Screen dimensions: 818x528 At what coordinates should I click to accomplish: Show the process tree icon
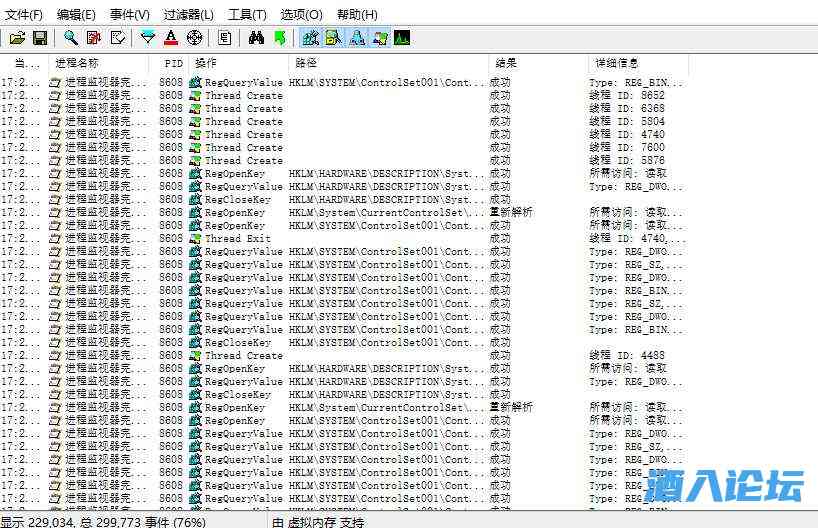(225, 38)
